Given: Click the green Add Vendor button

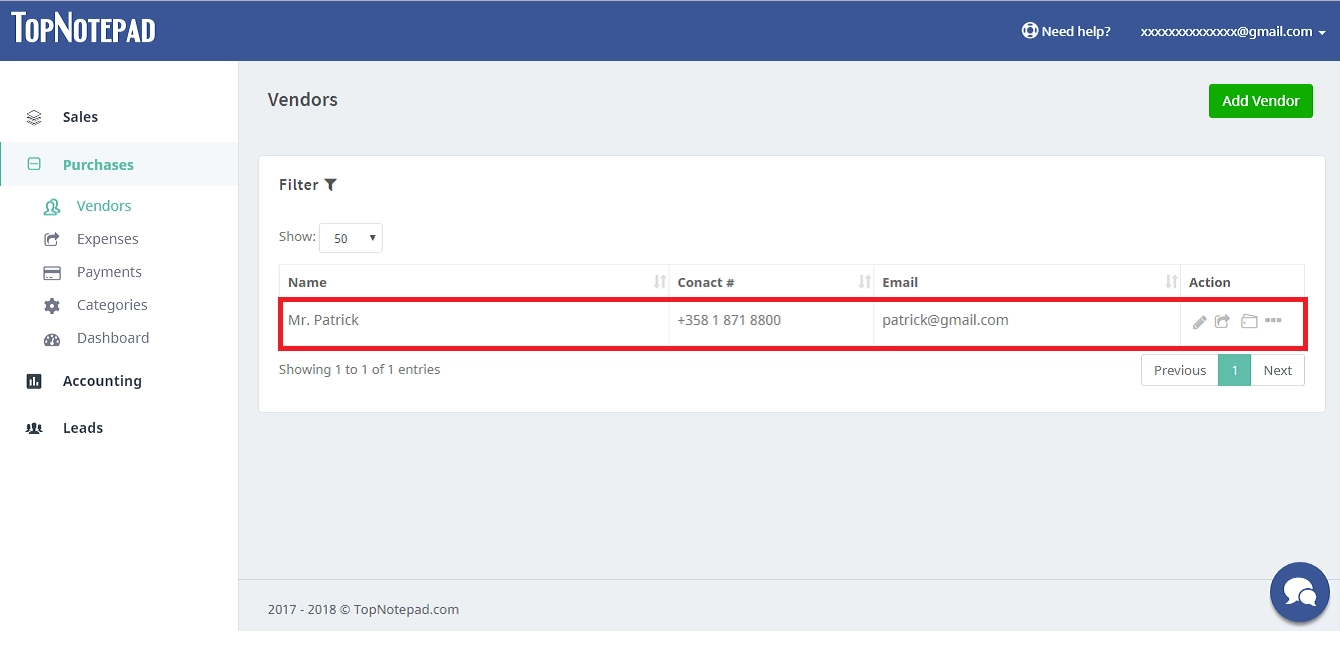Looking at the screenshot, I should coord(1260,101).
